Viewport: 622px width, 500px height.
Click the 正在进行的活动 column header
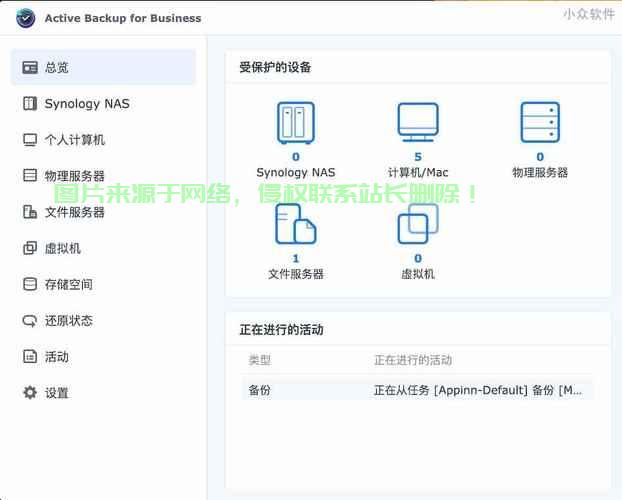pos(413,360)
